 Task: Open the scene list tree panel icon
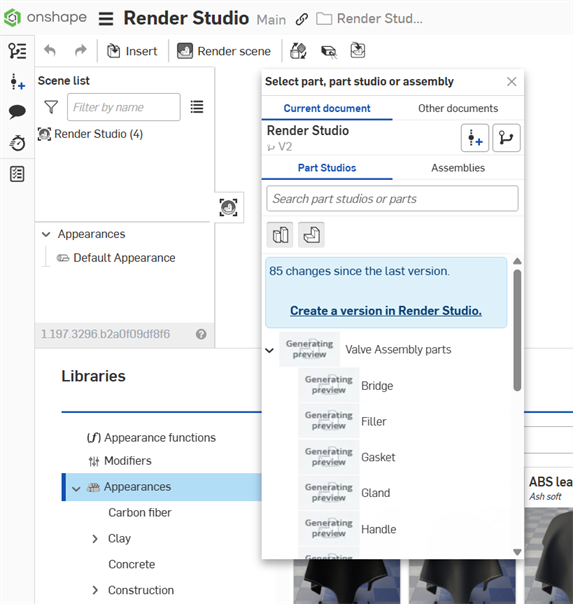pos(17,50)
